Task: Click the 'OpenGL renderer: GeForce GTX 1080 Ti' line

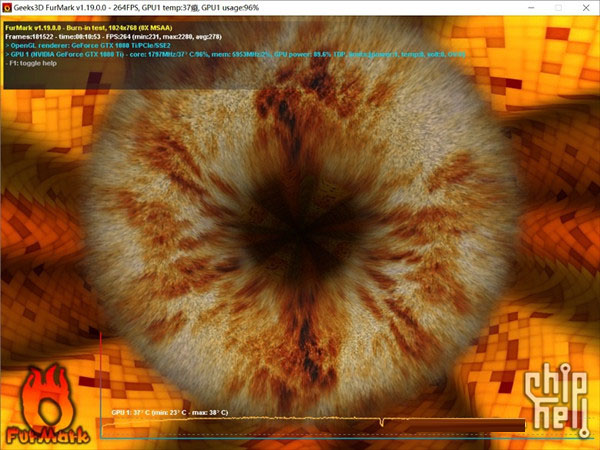Action: [88, 46]
